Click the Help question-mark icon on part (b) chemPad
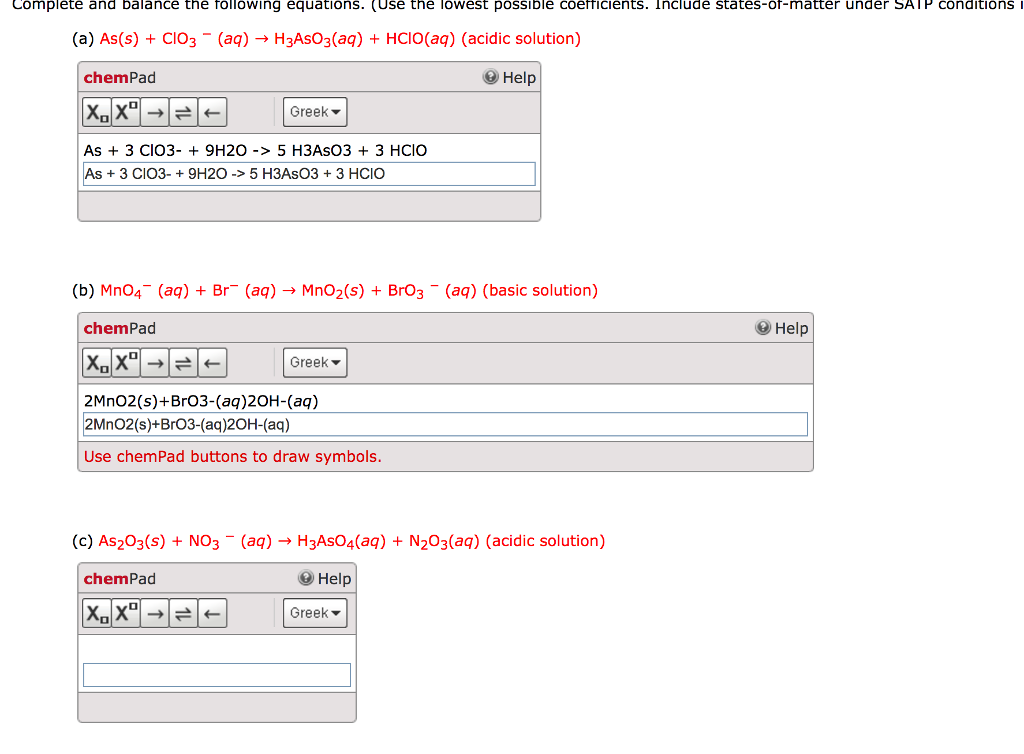 click(x=763, y=327)
